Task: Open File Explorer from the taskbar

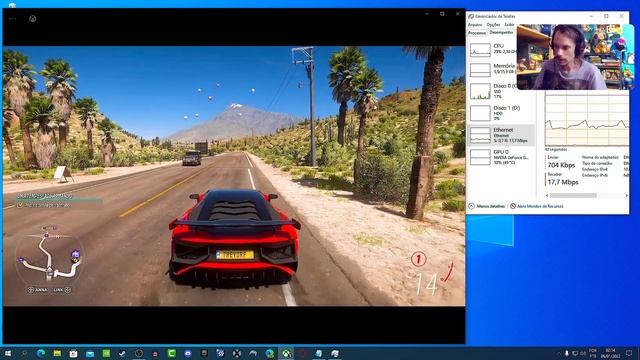Action: (57, 353)
